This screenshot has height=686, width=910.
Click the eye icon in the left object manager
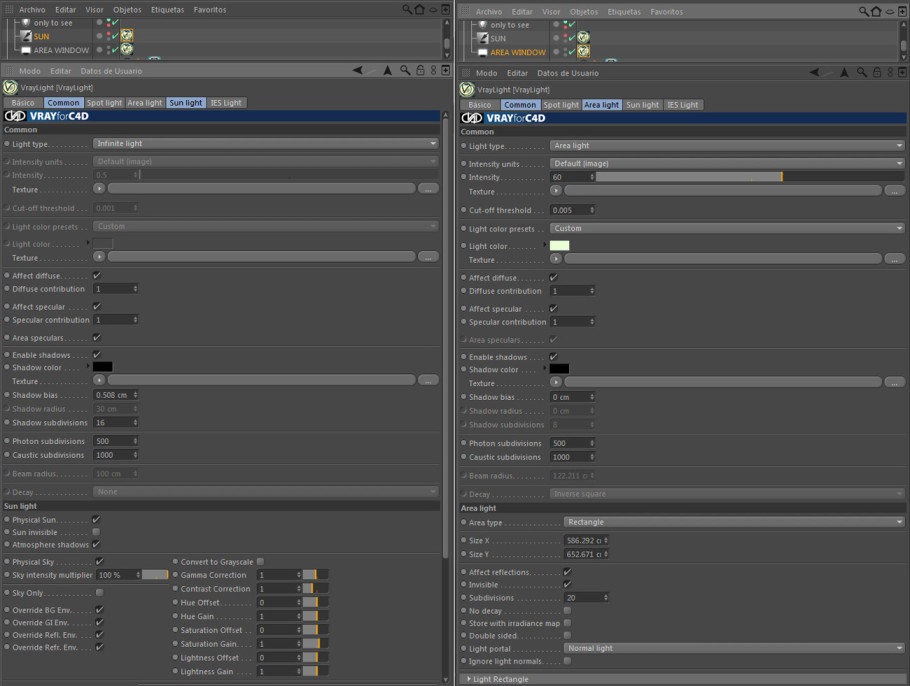coord(433,10)
